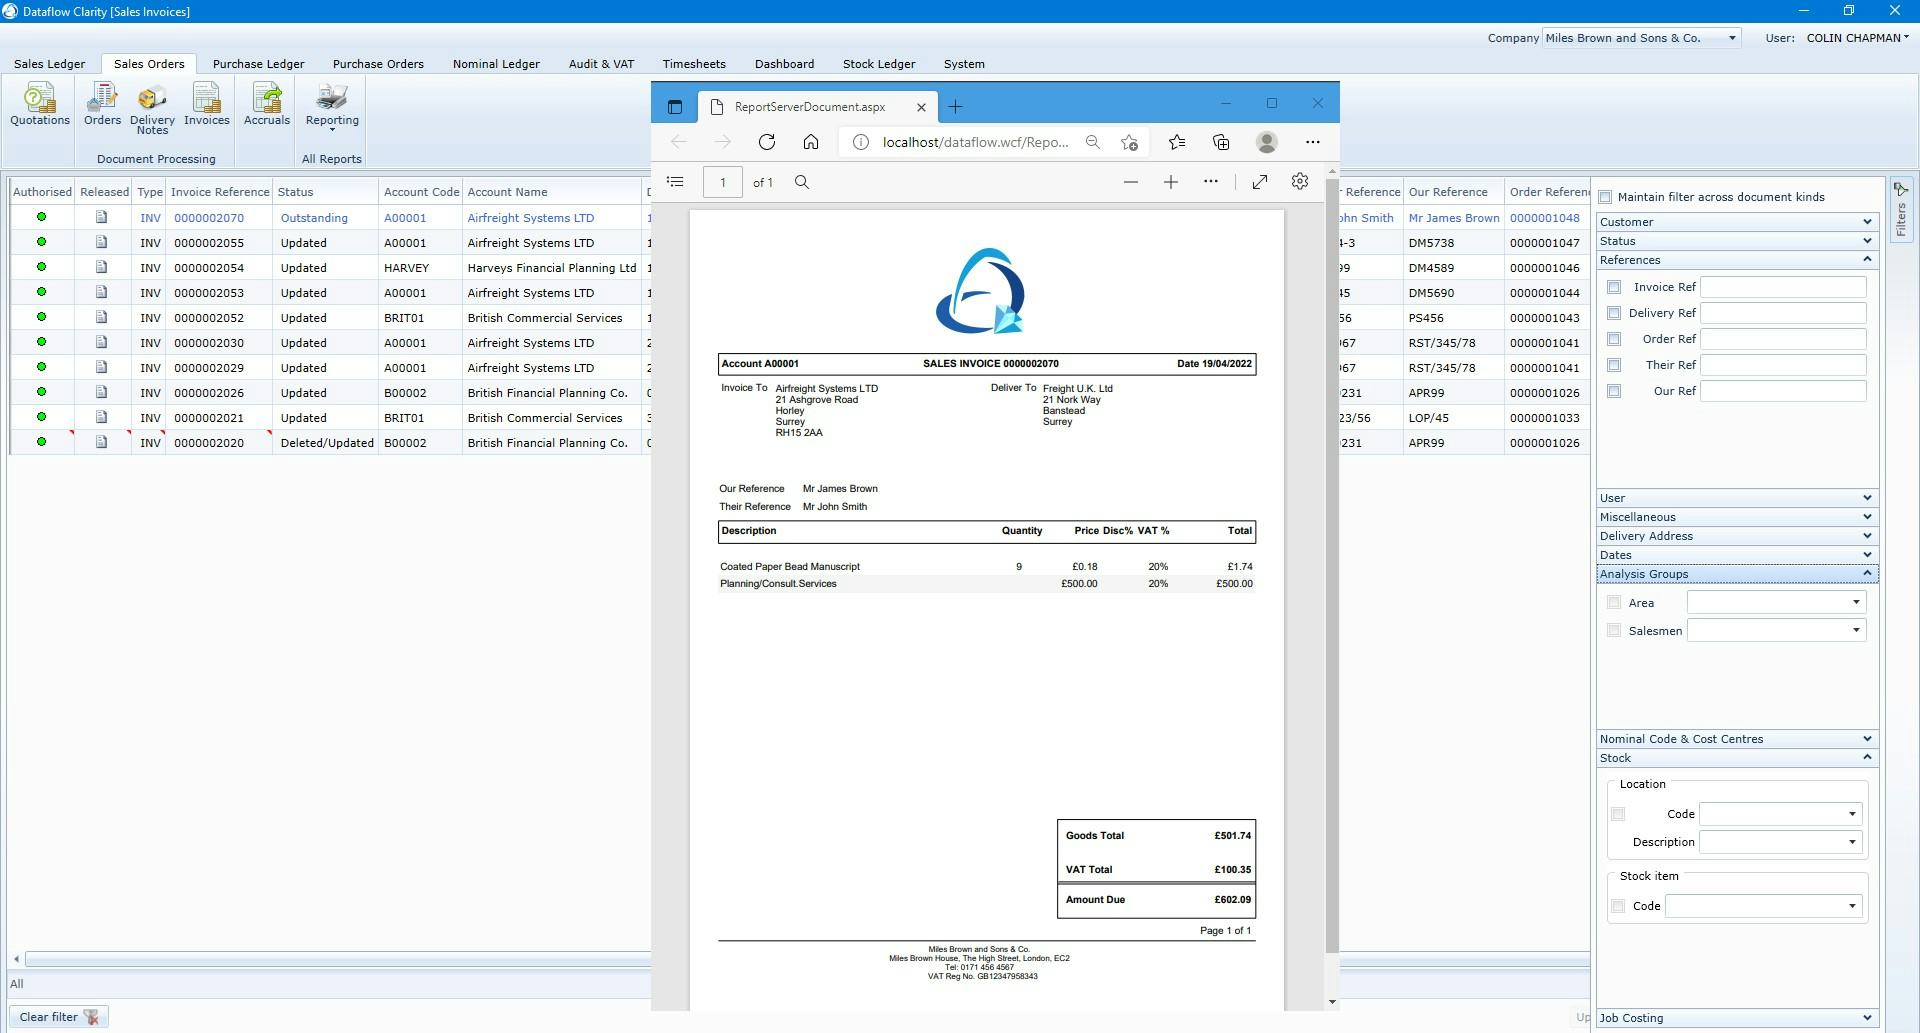Add this page to favorites
The height and width of the screenshot is (1033, 1920).
pos(1130,142)
